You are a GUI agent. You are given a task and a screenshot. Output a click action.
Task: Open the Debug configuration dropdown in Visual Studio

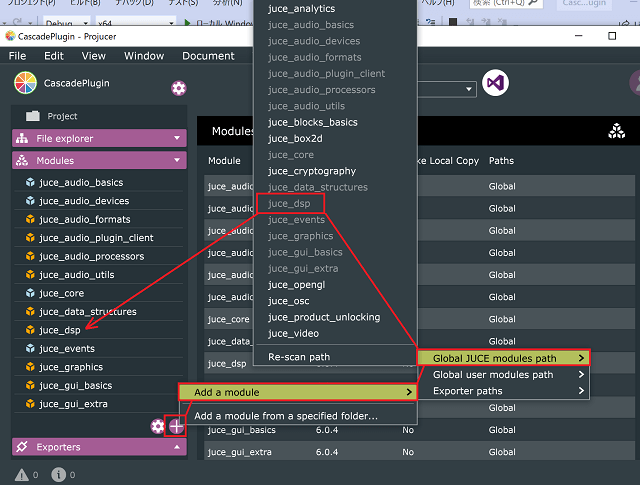click(x=66, y=23)
